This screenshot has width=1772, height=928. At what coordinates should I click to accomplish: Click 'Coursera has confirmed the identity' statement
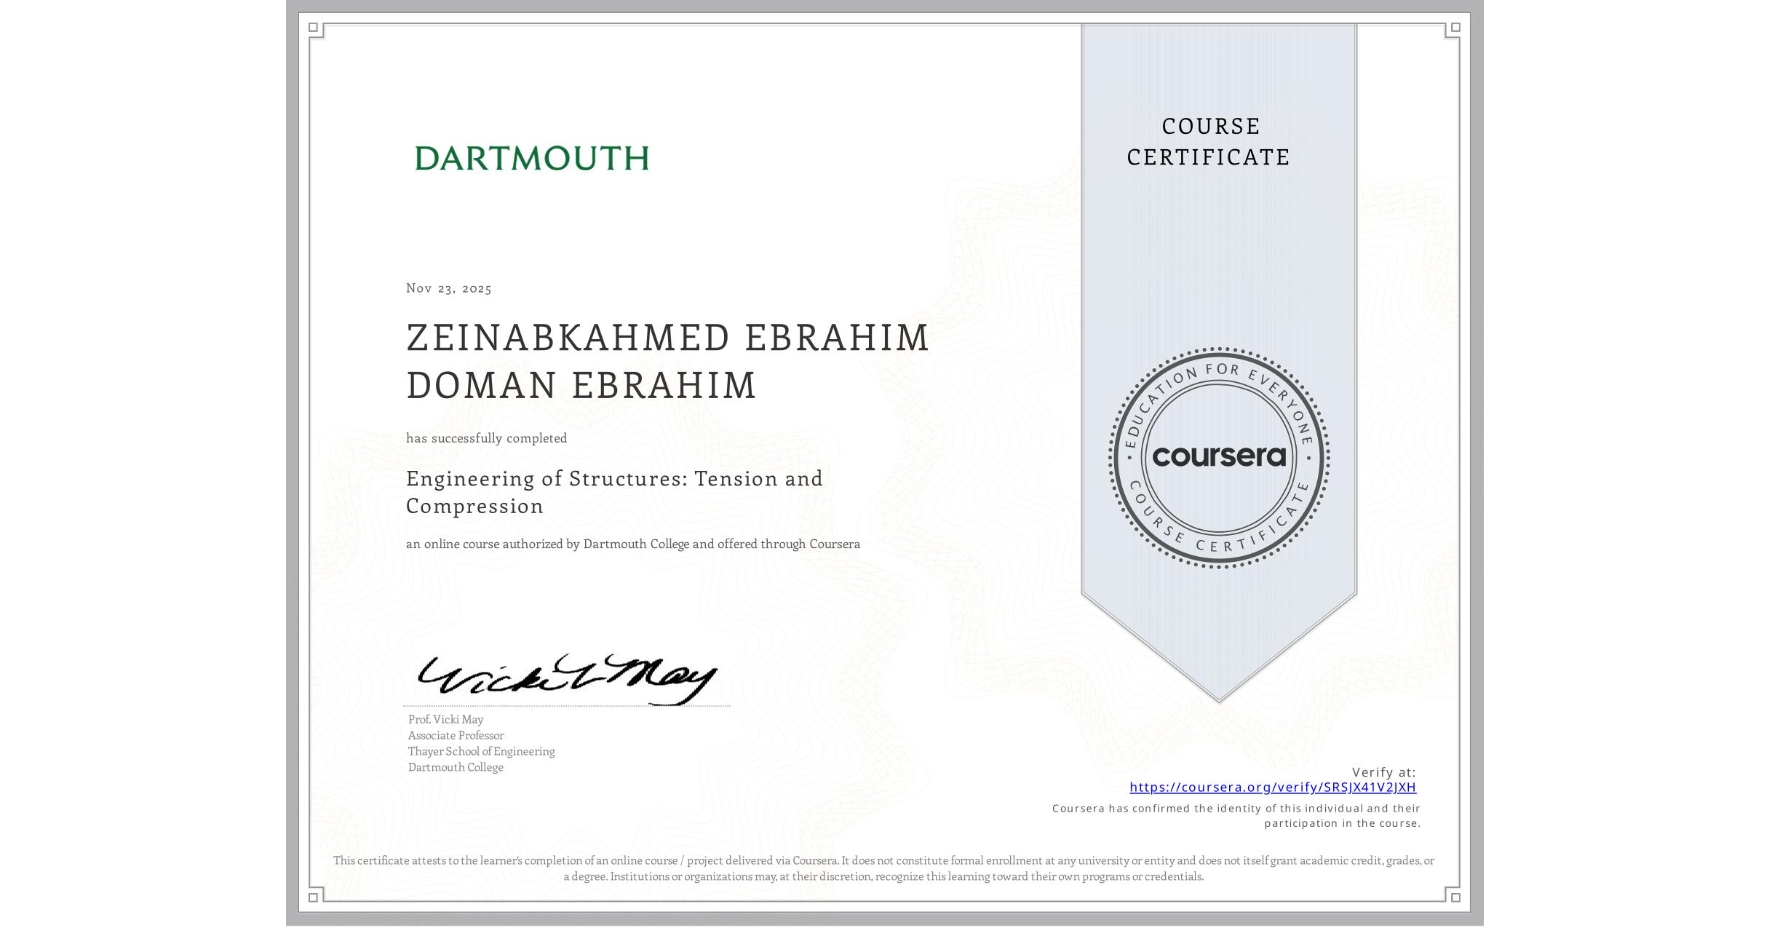coord(1236,816)
